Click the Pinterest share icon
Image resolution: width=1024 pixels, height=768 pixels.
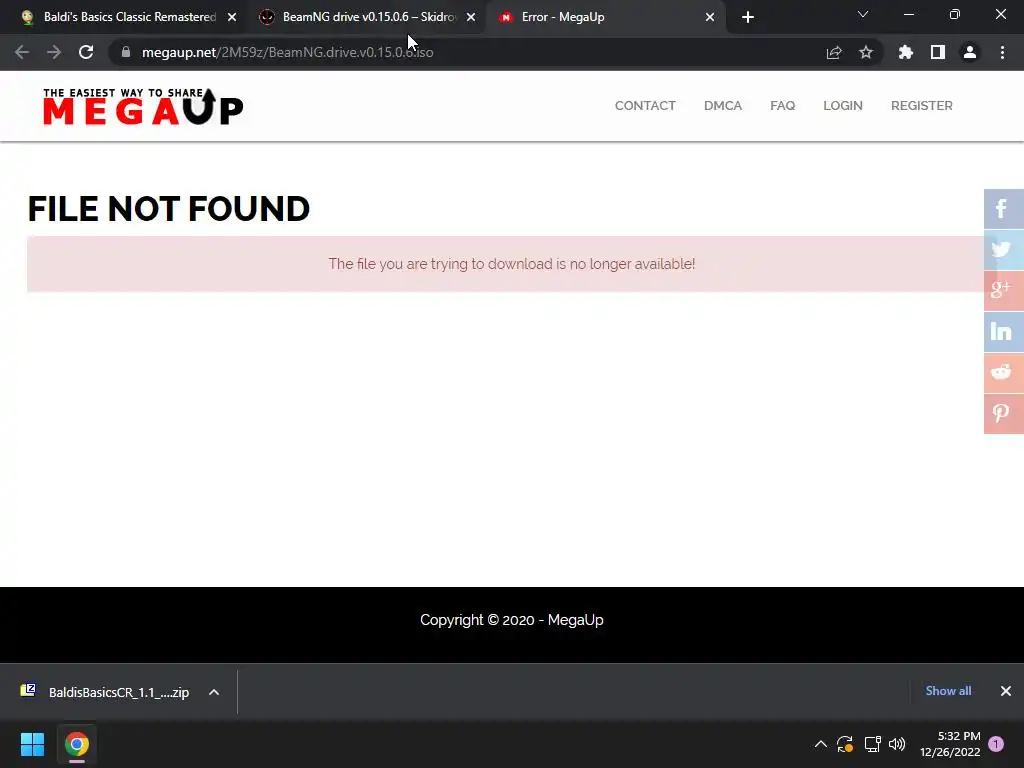[x=1003, y=414]
